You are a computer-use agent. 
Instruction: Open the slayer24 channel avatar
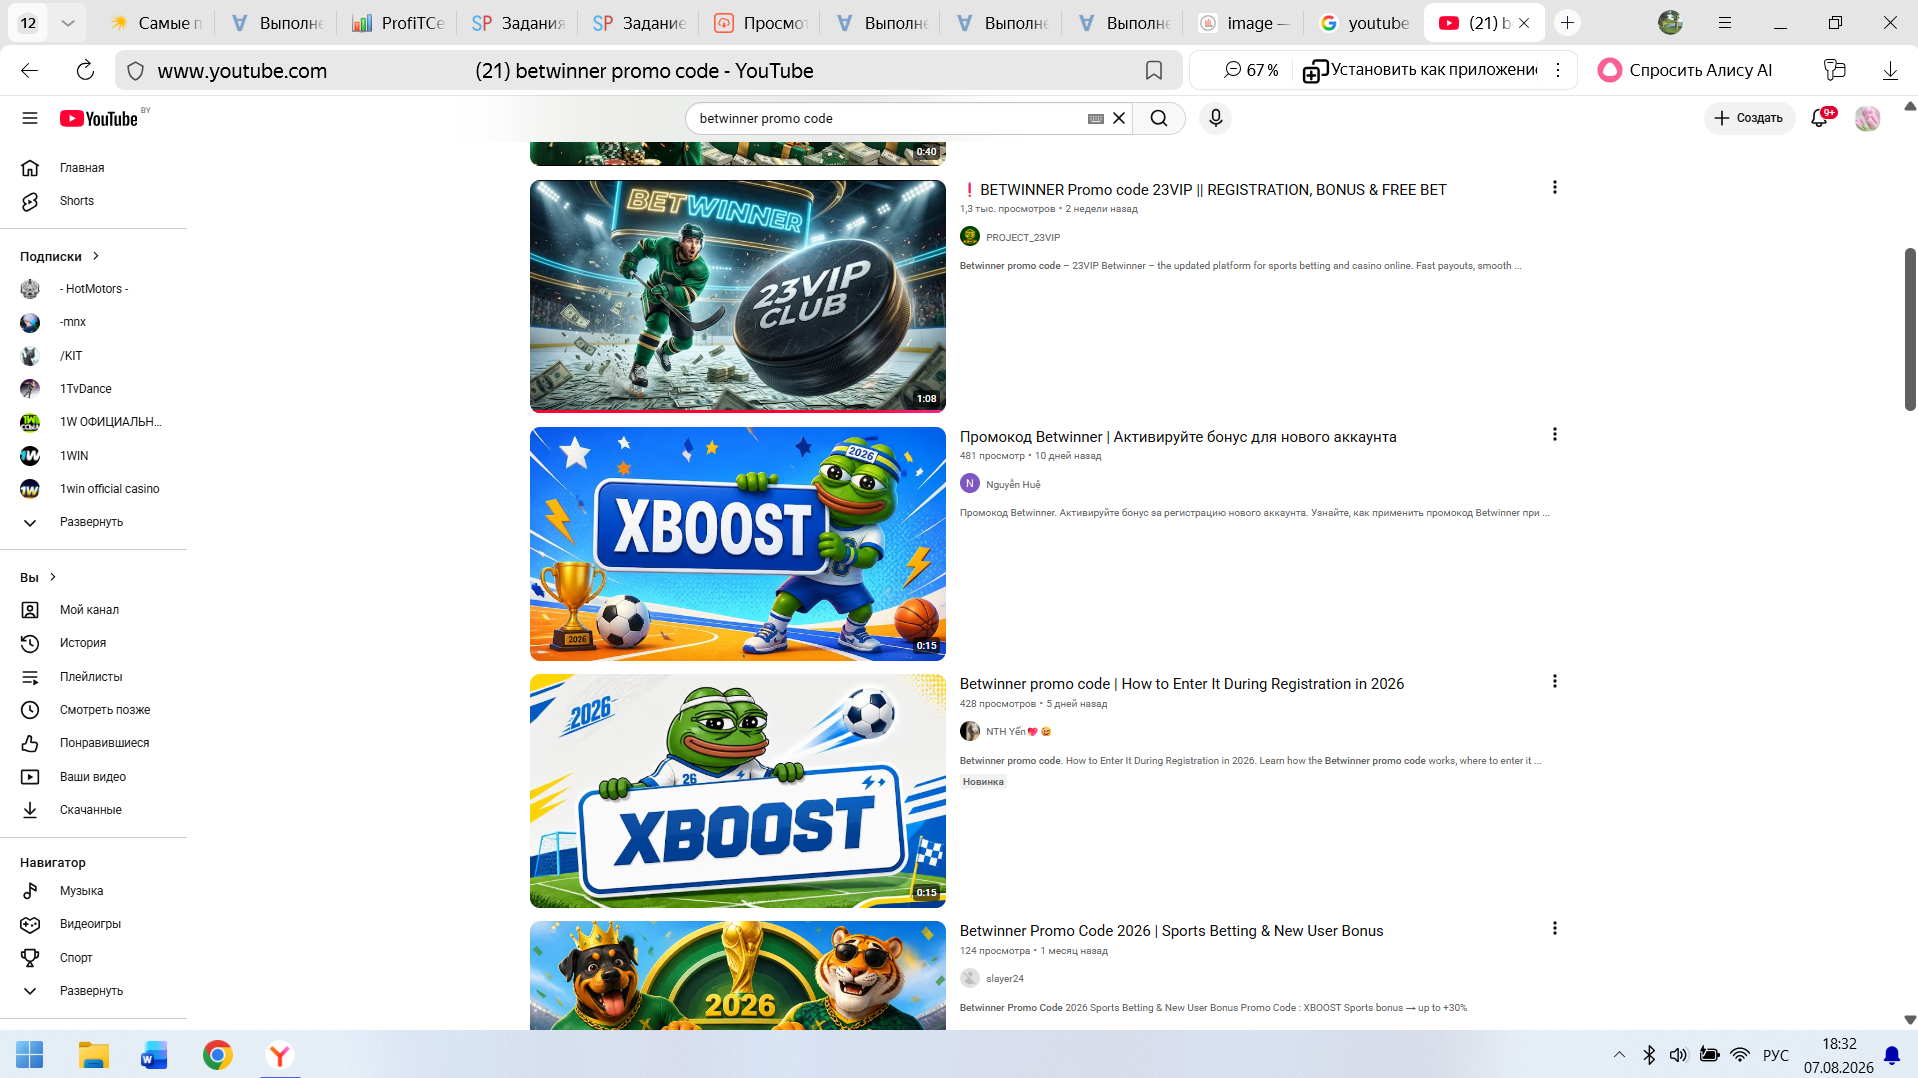(x=969, y=978)
